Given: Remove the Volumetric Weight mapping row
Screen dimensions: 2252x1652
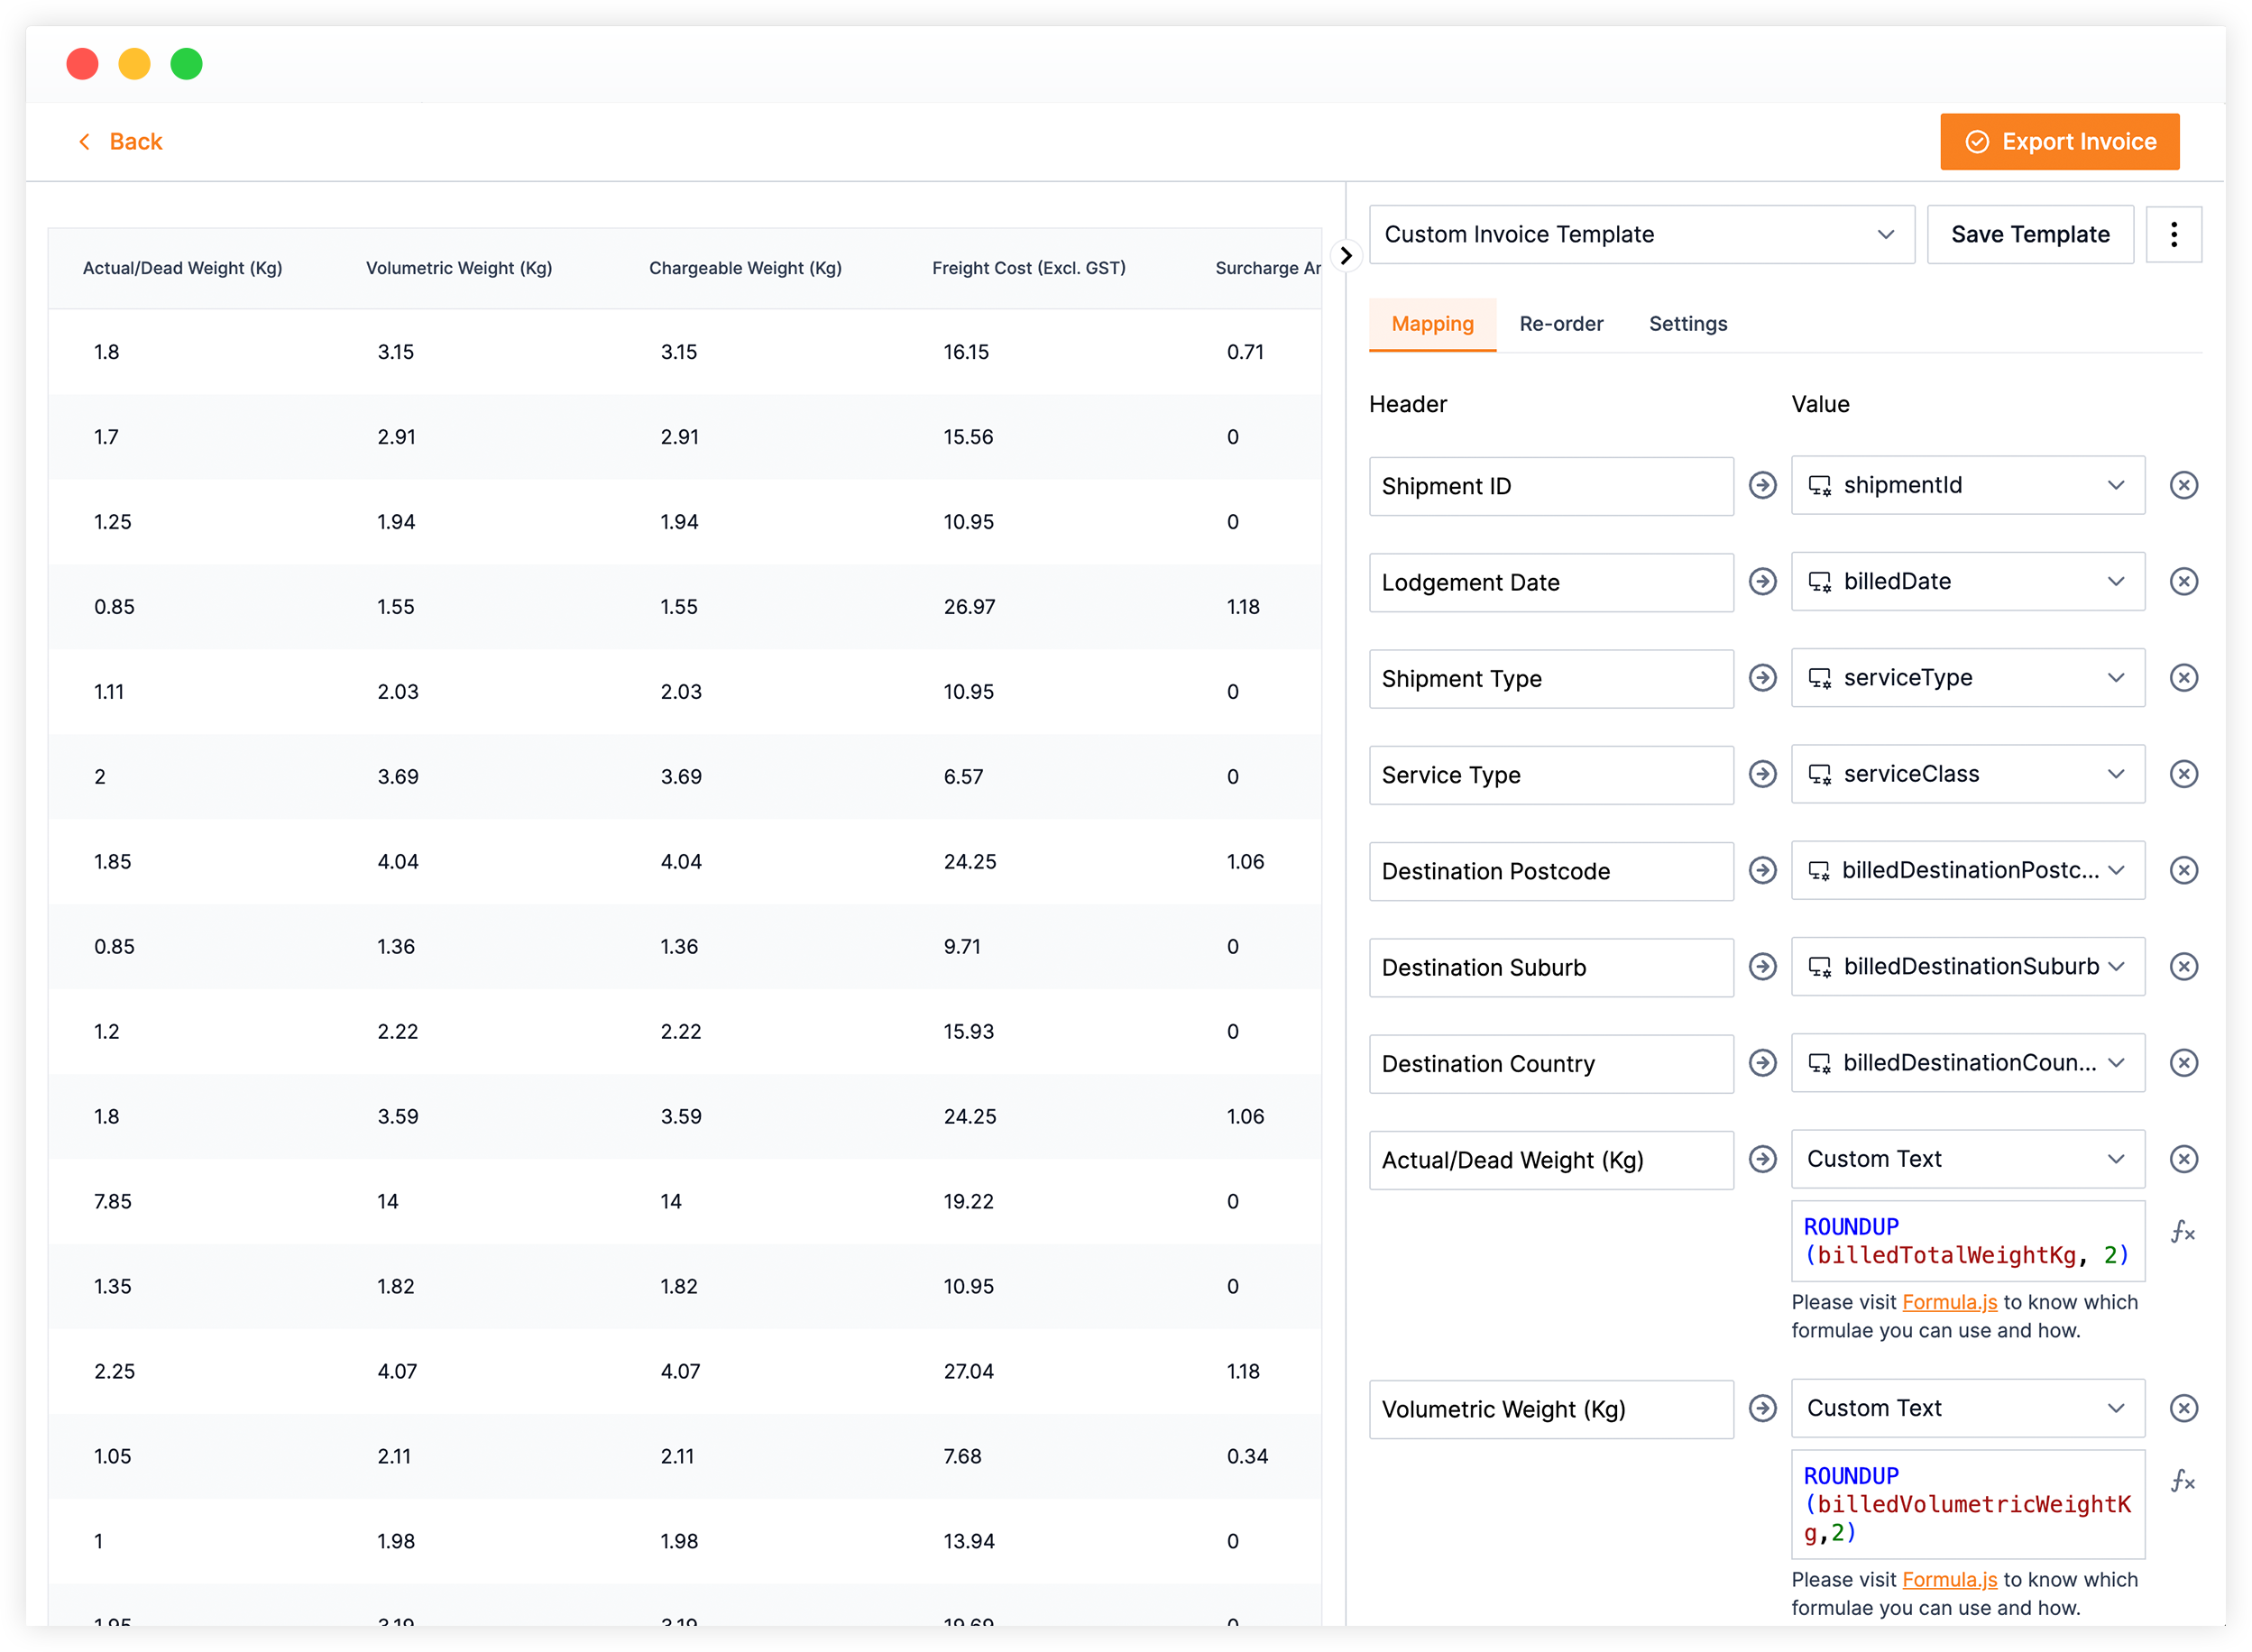Looking at the screenshot, I should (2183, 1408).
